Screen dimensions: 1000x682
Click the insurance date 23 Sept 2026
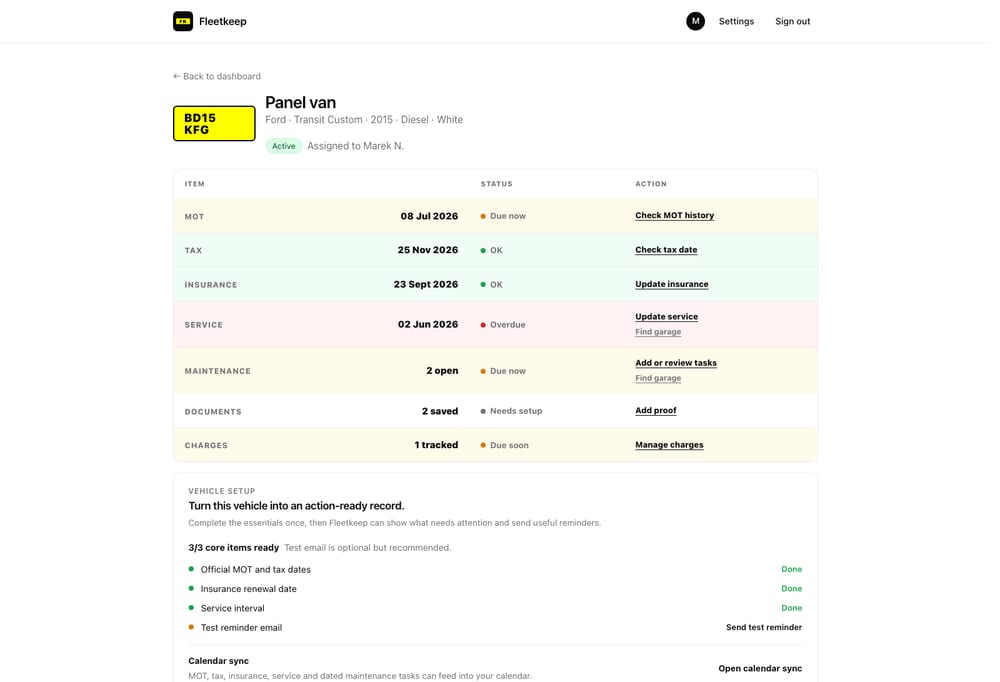[425, 285]
